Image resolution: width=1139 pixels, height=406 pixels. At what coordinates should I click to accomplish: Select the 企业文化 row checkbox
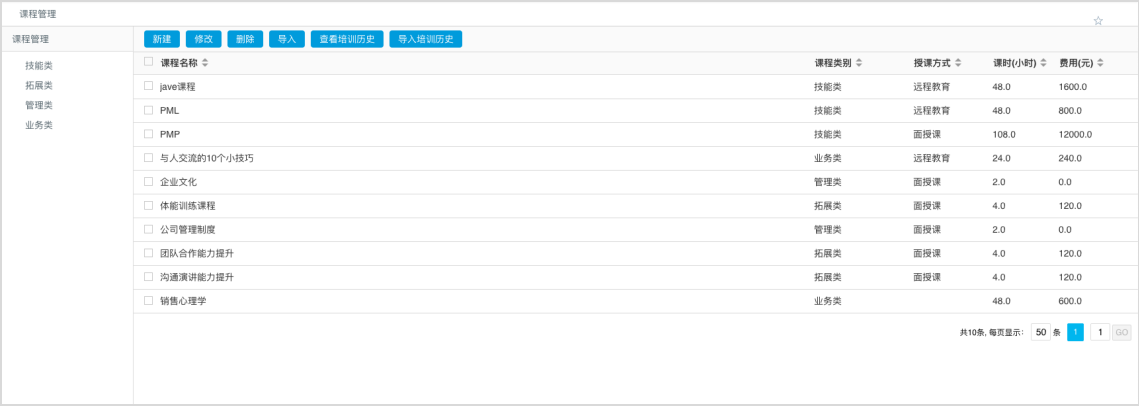(148, 181)
